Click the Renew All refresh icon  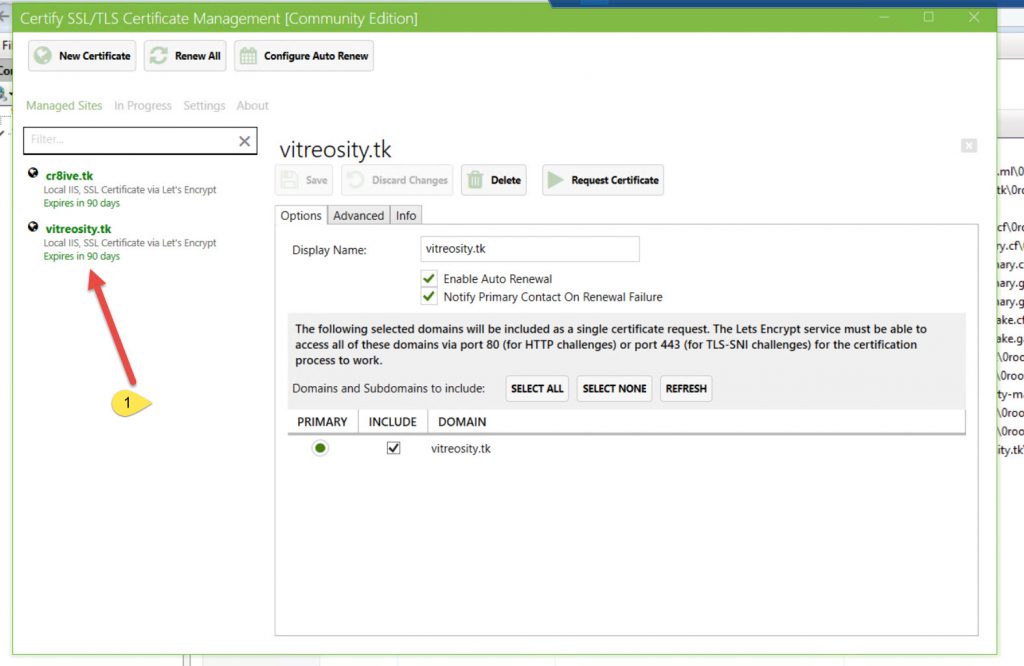click(x=159, y=56)
